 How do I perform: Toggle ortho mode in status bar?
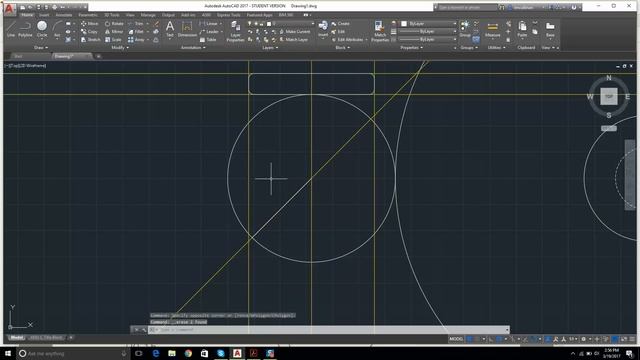tap(491, 339)
